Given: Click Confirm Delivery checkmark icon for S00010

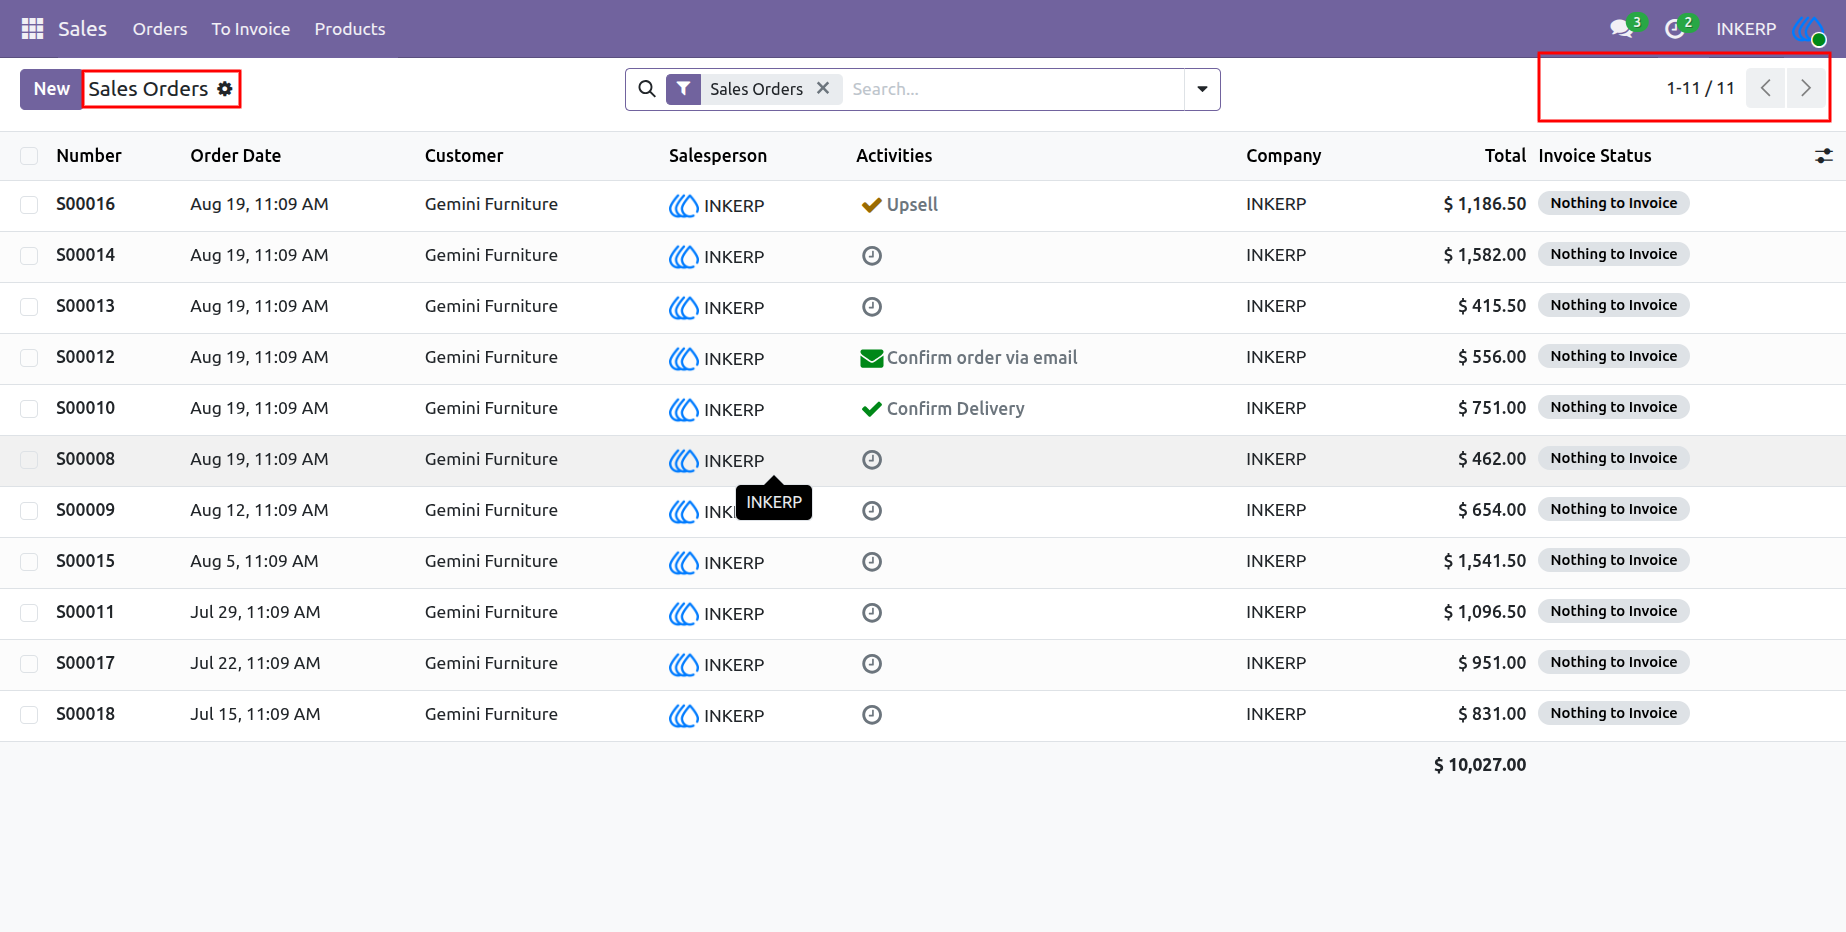Looking at the screenshot, I should coord(871,409).
